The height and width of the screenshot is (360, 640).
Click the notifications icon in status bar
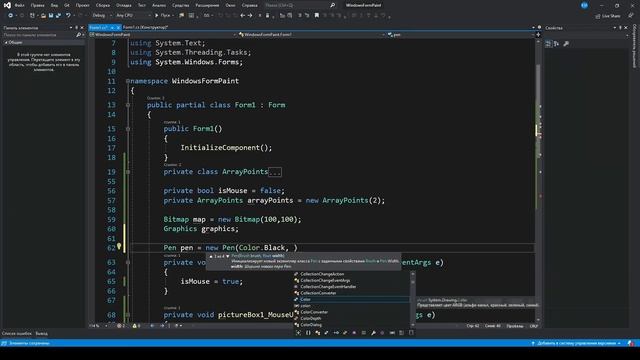pyautogui.click(x=631, y=343)
